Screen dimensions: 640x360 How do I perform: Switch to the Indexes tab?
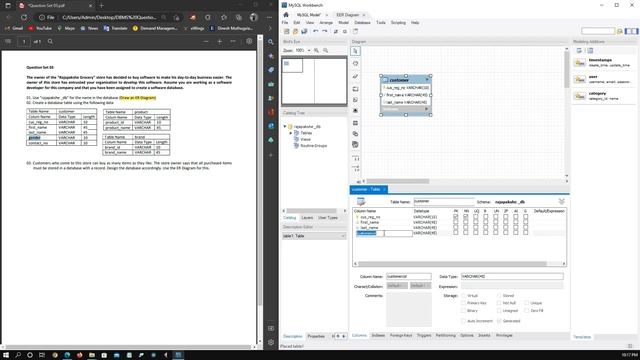[x=378, y=335]
